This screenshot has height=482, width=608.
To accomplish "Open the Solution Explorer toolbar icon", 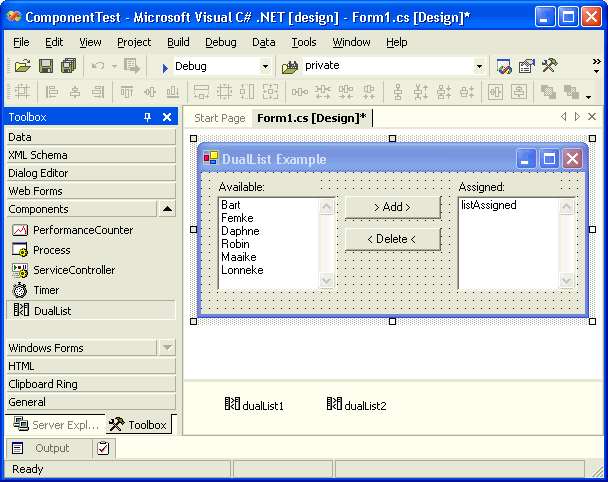I will [x=504, y=66].
